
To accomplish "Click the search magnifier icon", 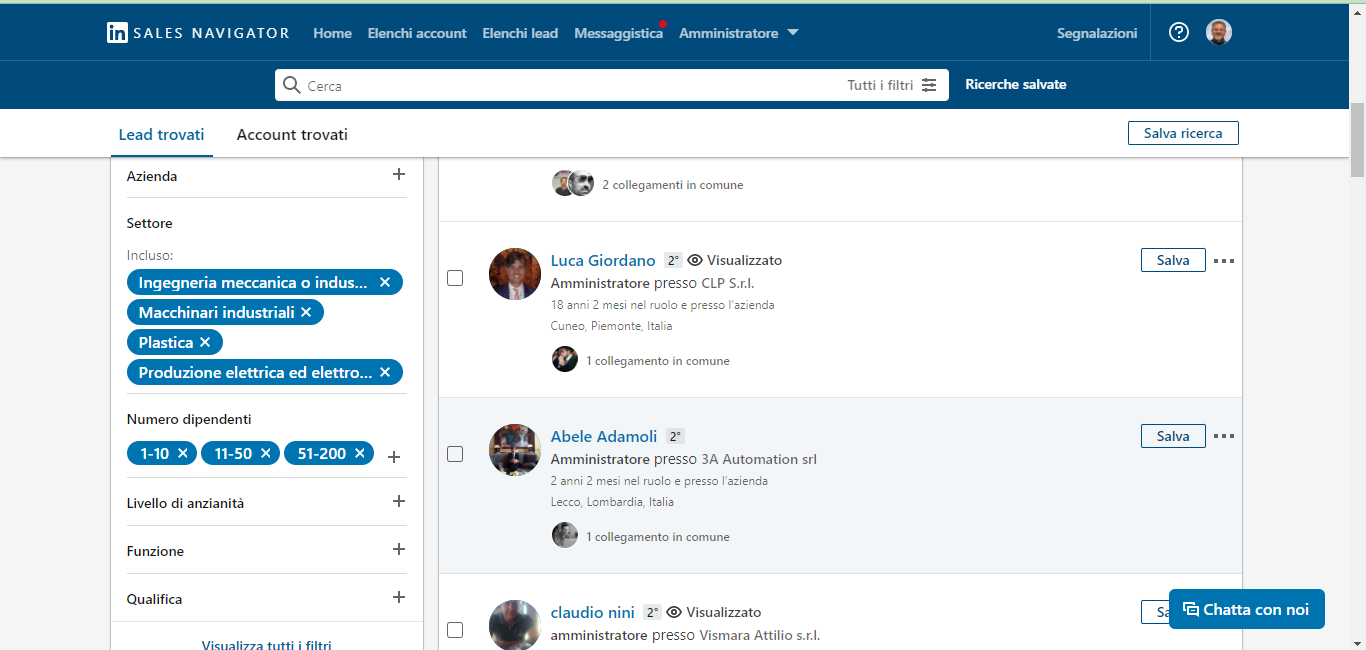I will pyautogui.click(x=292, y=85).
